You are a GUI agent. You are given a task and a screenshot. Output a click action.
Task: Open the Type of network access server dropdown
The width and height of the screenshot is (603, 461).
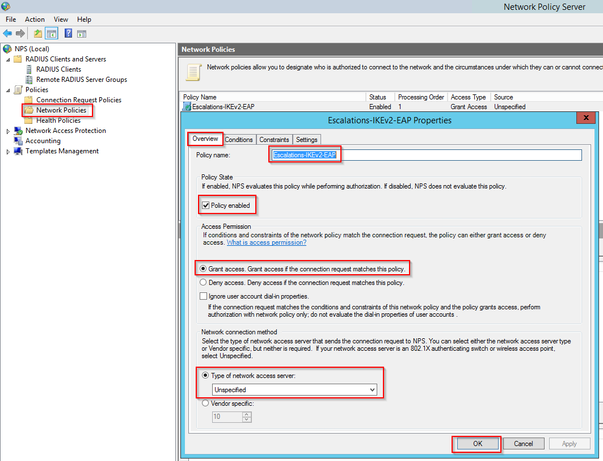294,390
